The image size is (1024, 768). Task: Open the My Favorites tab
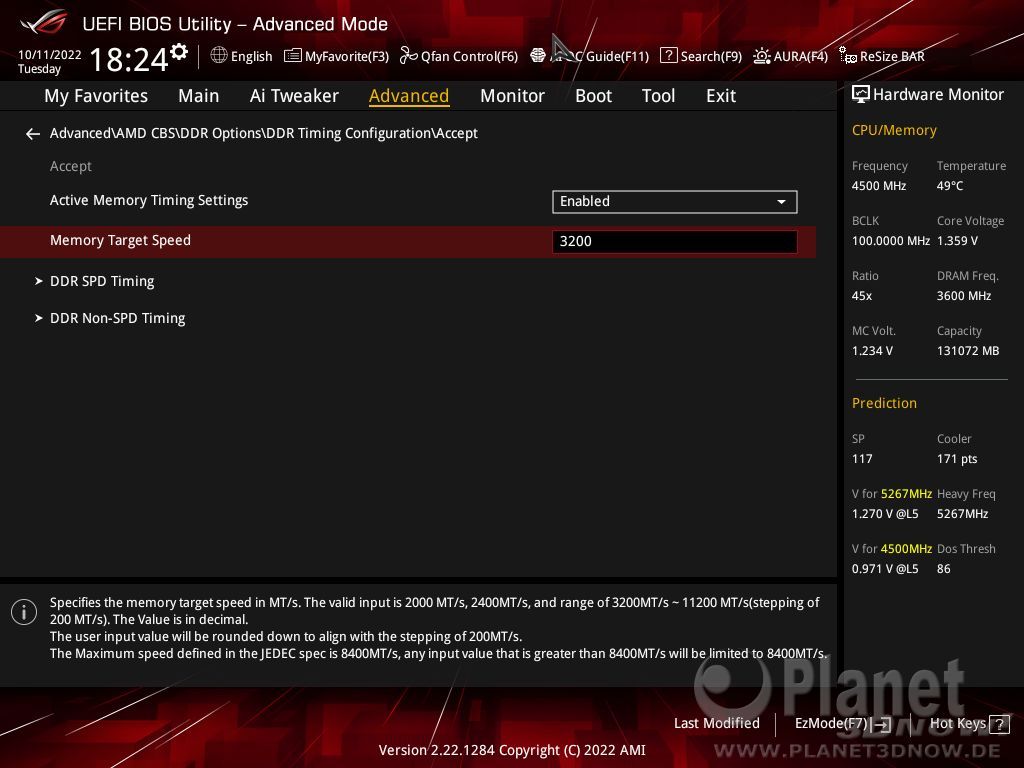coord(96,96)
